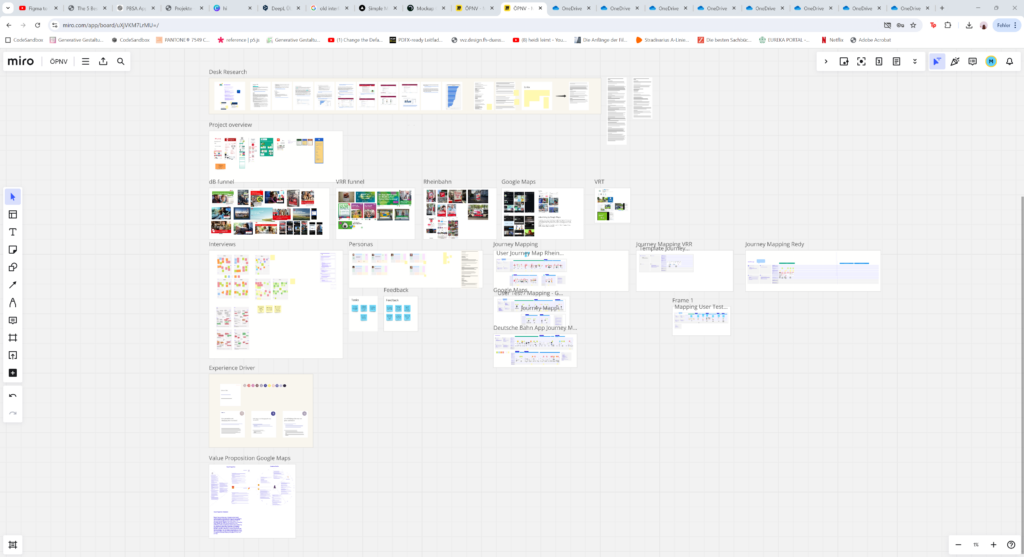The height and width of the screenshot is (557, 1024).
Task: Bookmark this page with star icon
Action: (913, 25)
